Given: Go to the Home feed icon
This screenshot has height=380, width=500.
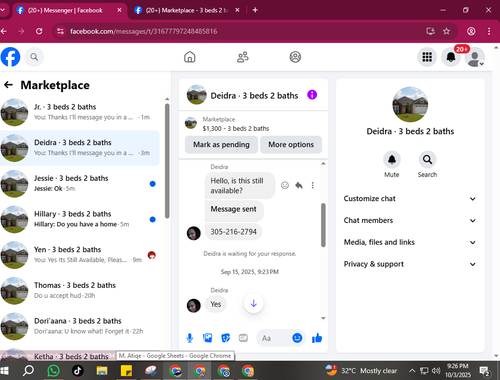Looking at the screenshot, I should pos(190,57).
